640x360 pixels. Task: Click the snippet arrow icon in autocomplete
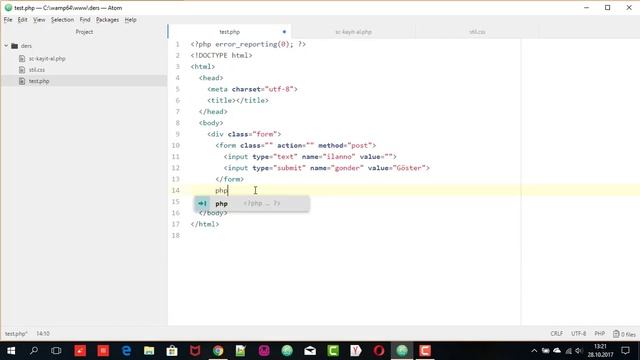(x=202, y=203)
